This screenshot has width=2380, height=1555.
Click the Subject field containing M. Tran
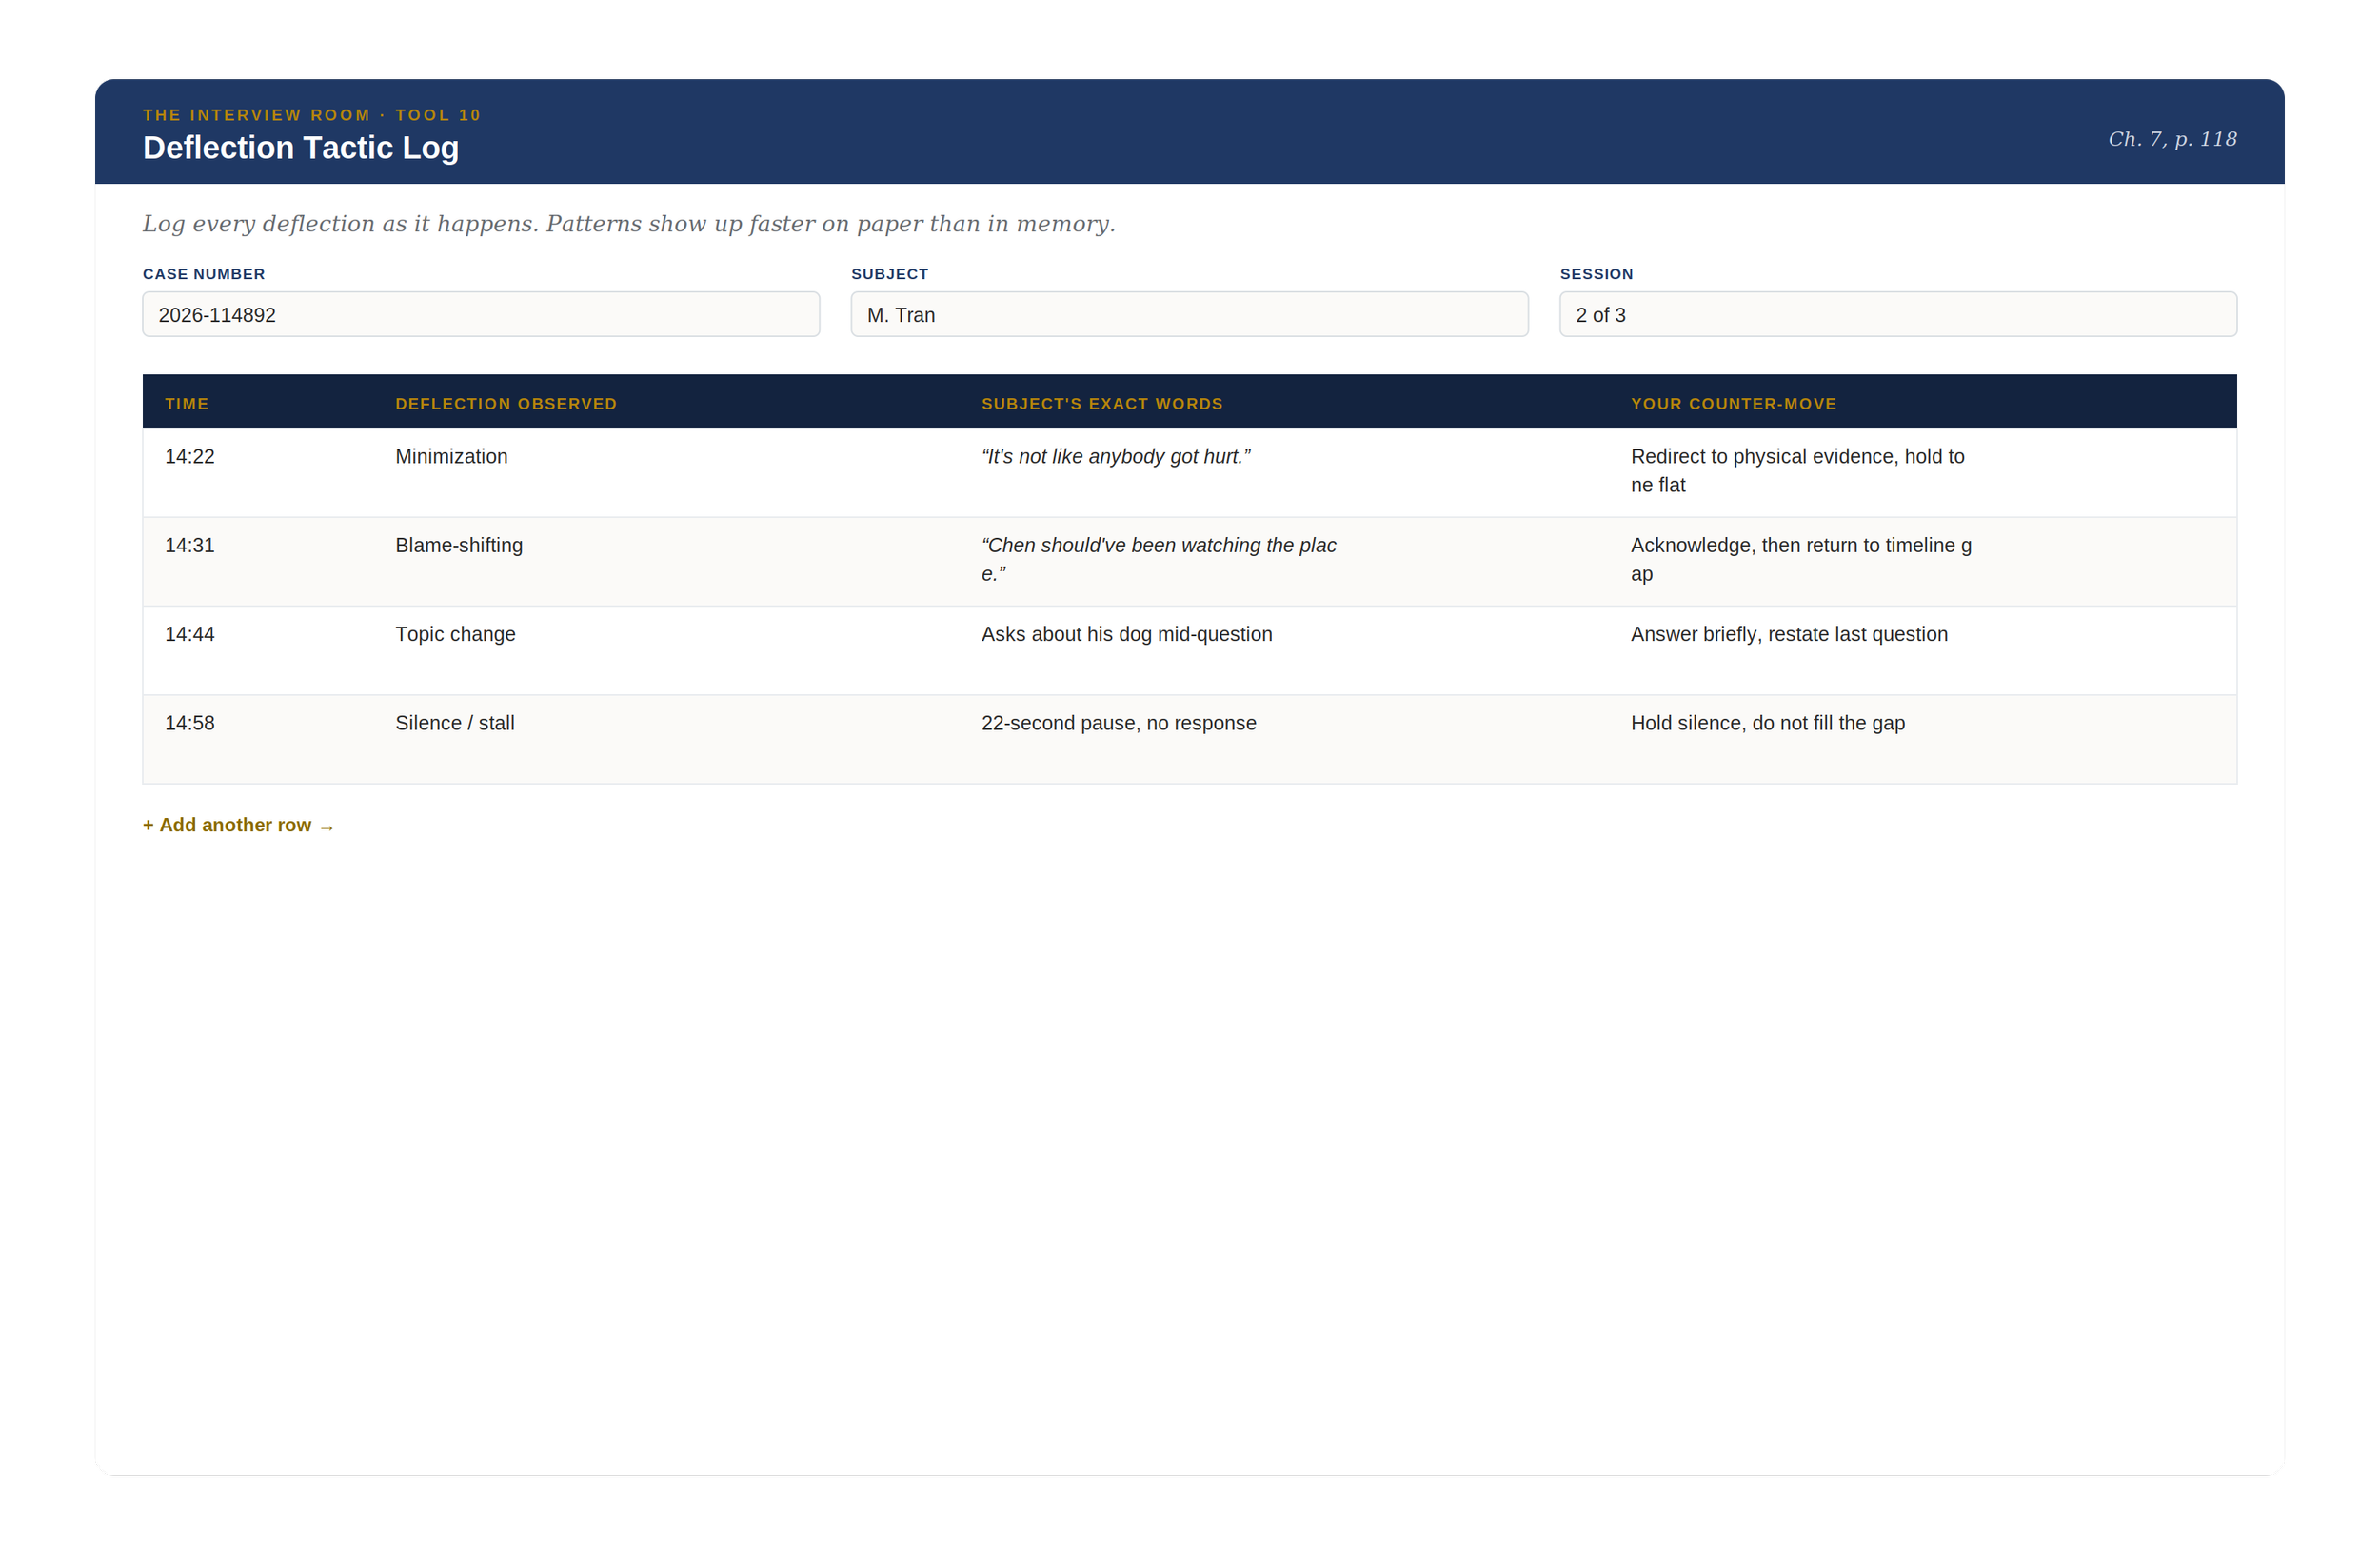[1189, 314]
